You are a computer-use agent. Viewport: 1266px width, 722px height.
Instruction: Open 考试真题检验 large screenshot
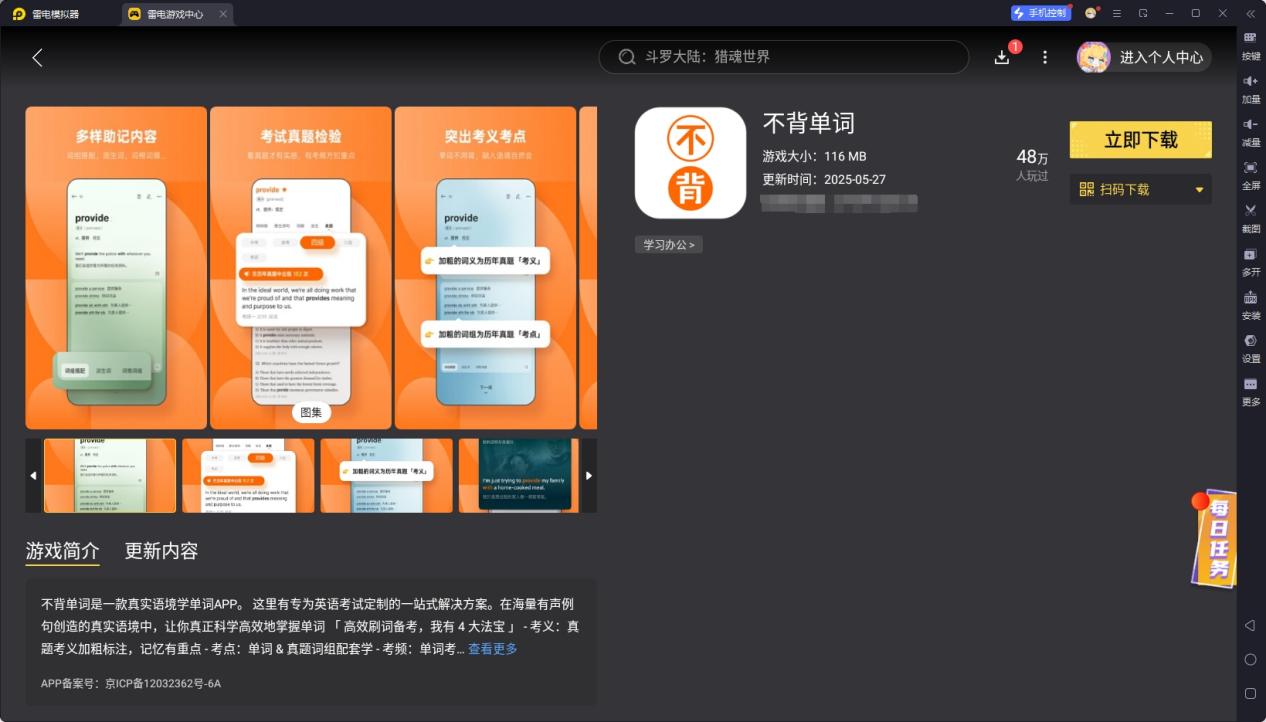click(x=301, y=268)
